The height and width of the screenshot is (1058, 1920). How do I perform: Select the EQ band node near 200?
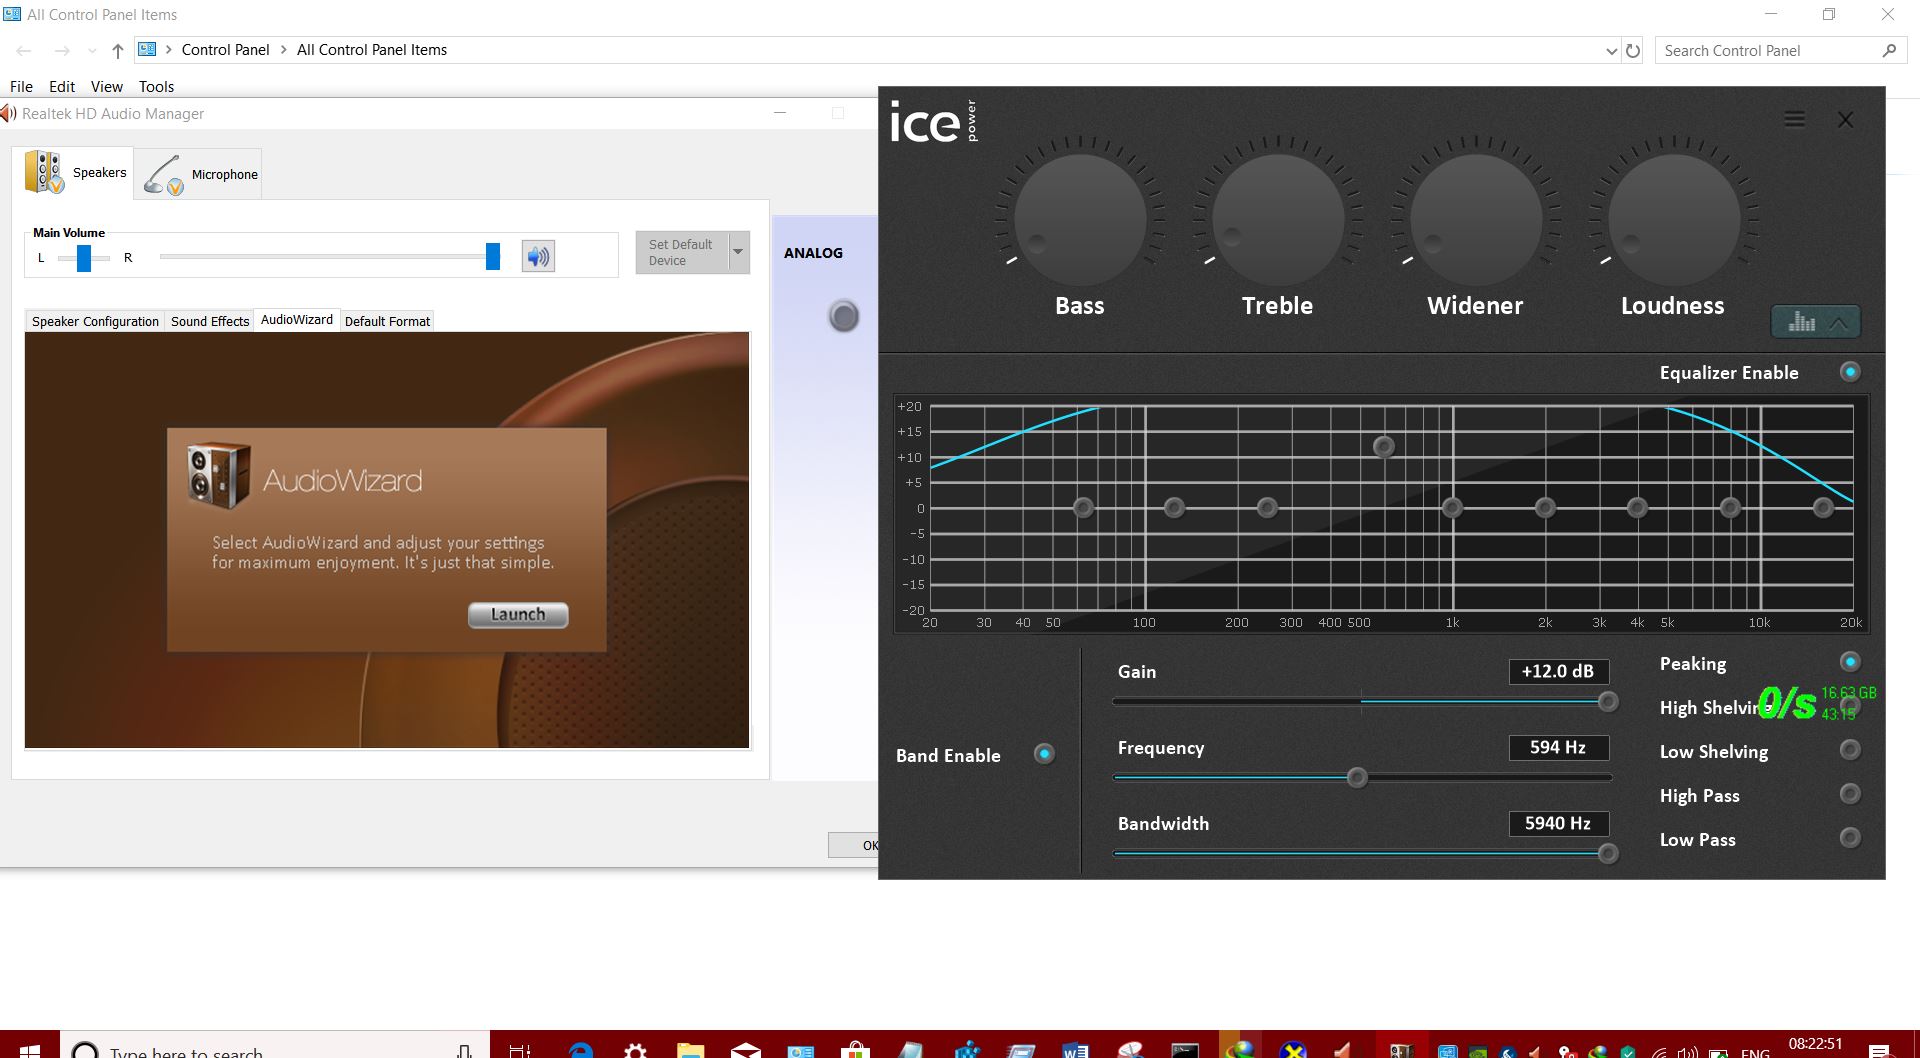1267,508
